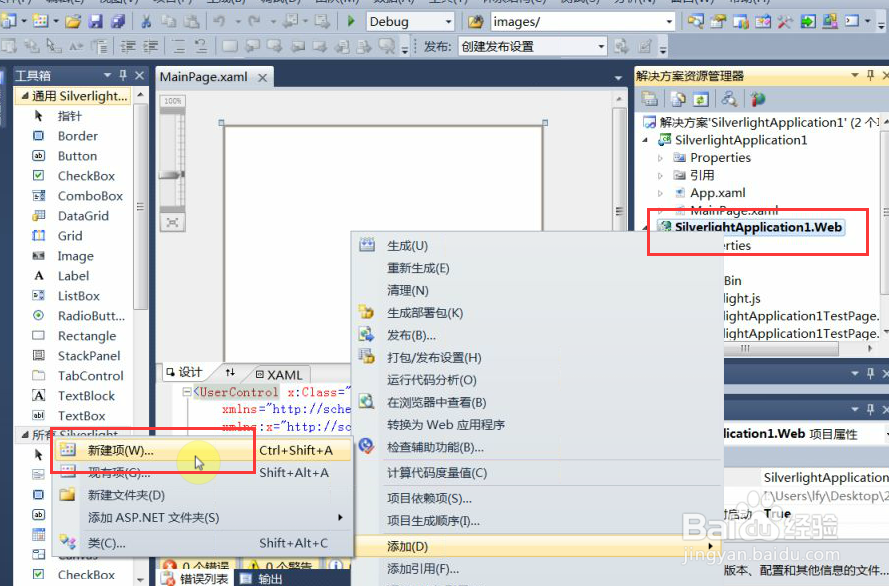Click the Toolbox vertical scrollbar
889x586 pixels.
pos(140,207)
